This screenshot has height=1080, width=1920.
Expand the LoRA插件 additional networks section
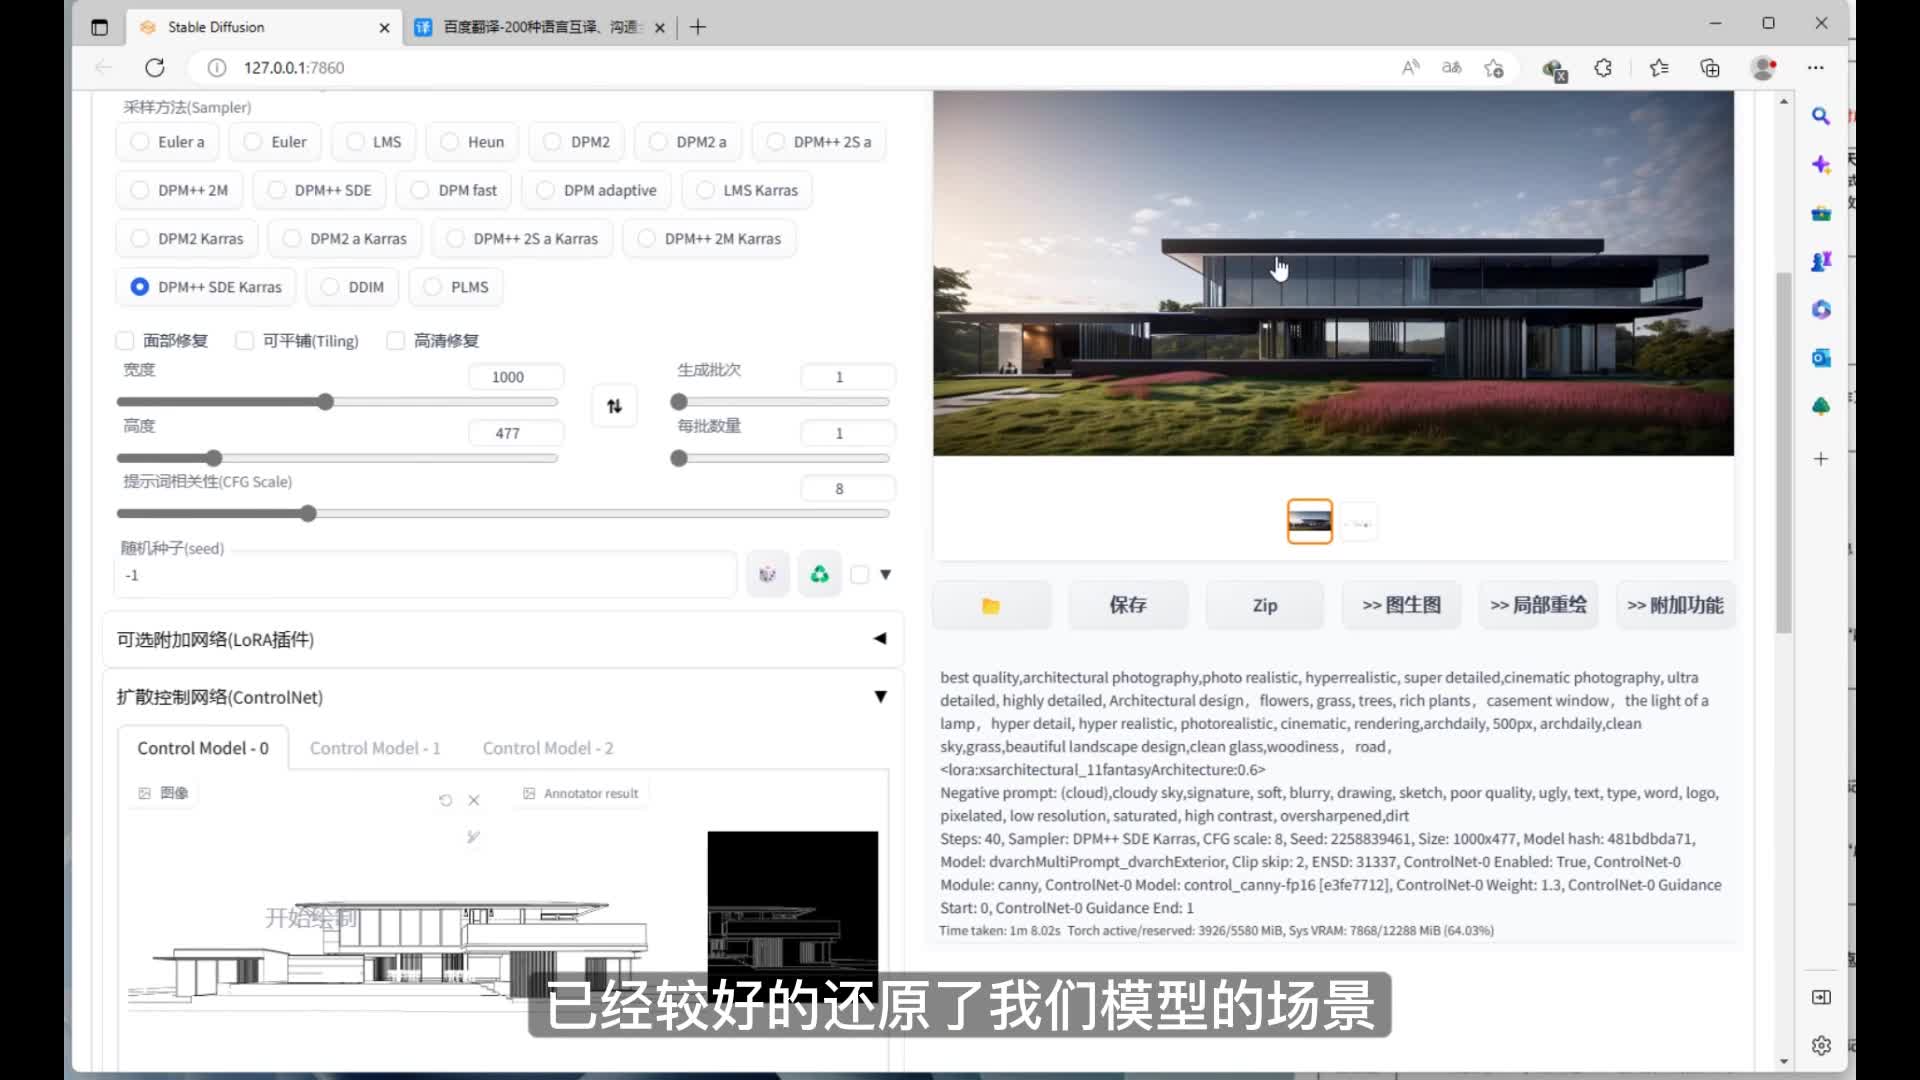point(879,639)
